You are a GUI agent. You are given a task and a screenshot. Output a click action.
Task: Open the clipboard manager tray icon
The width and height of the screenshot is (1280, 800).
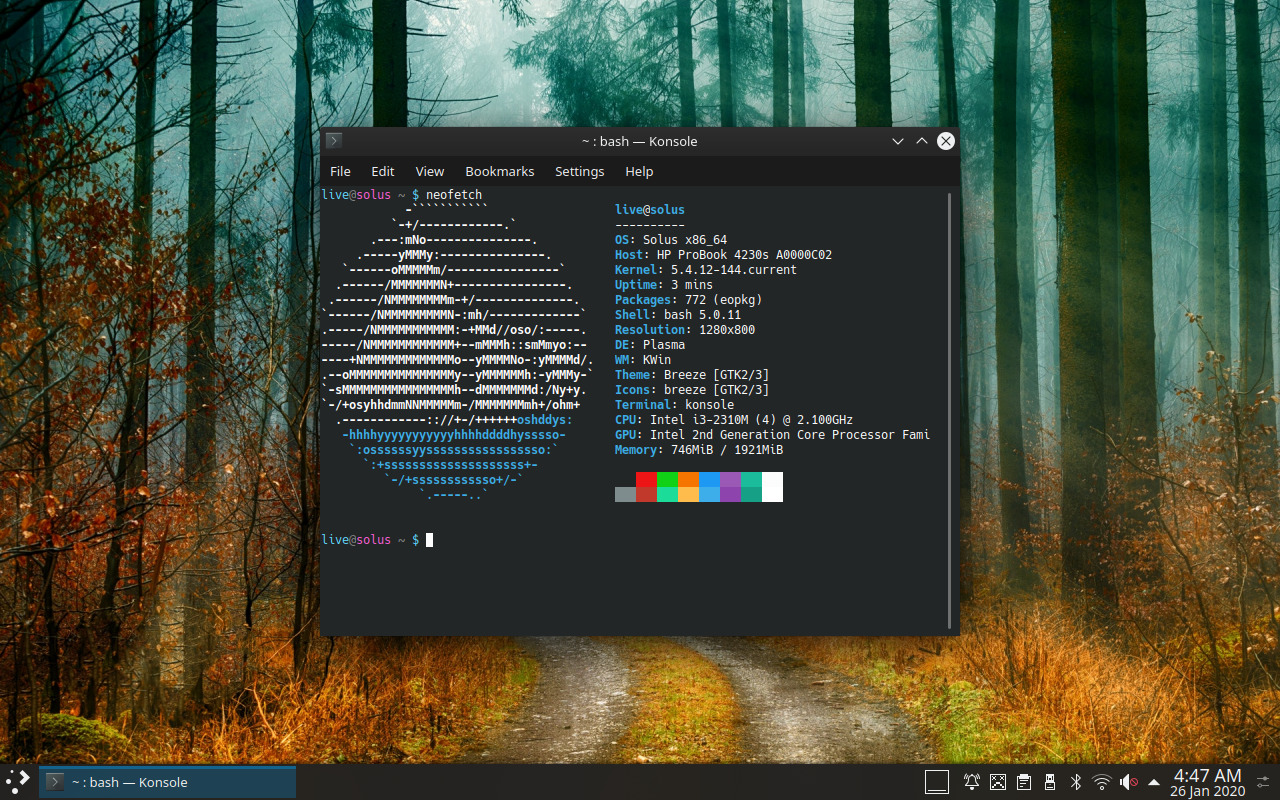click(1023, 781)
